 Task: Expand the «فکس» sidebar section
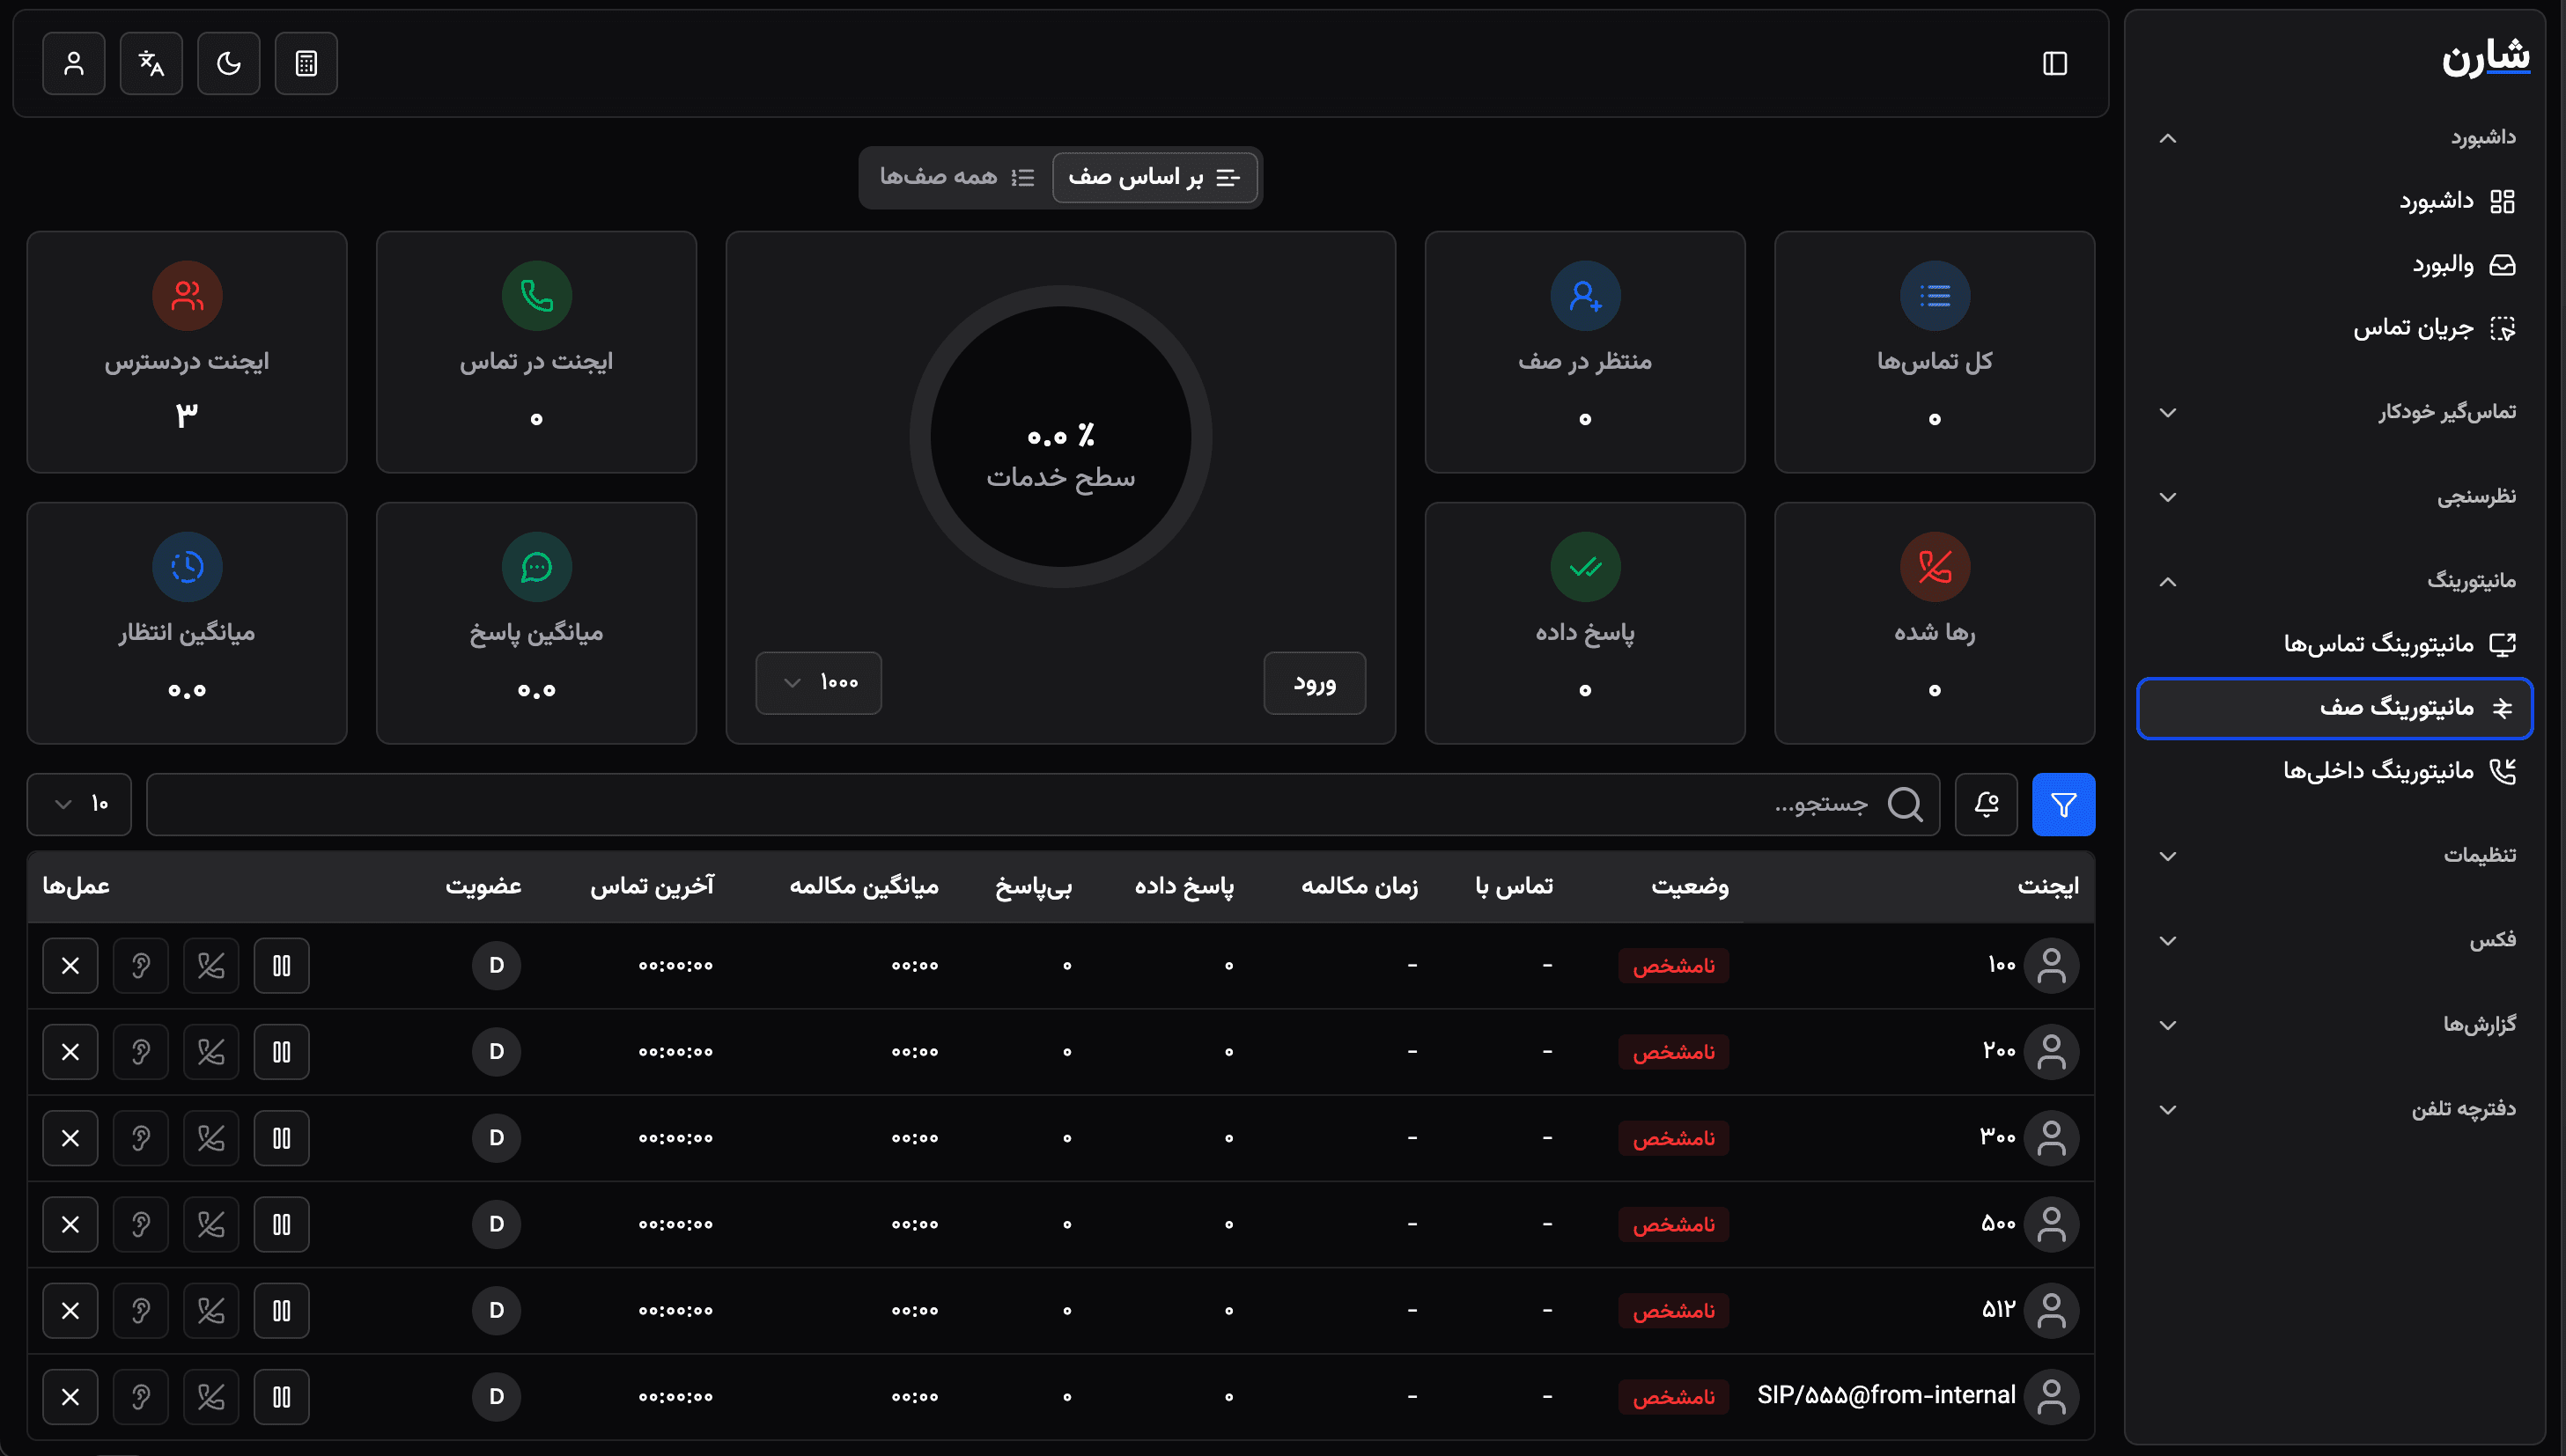click(x=2337, y=940)
